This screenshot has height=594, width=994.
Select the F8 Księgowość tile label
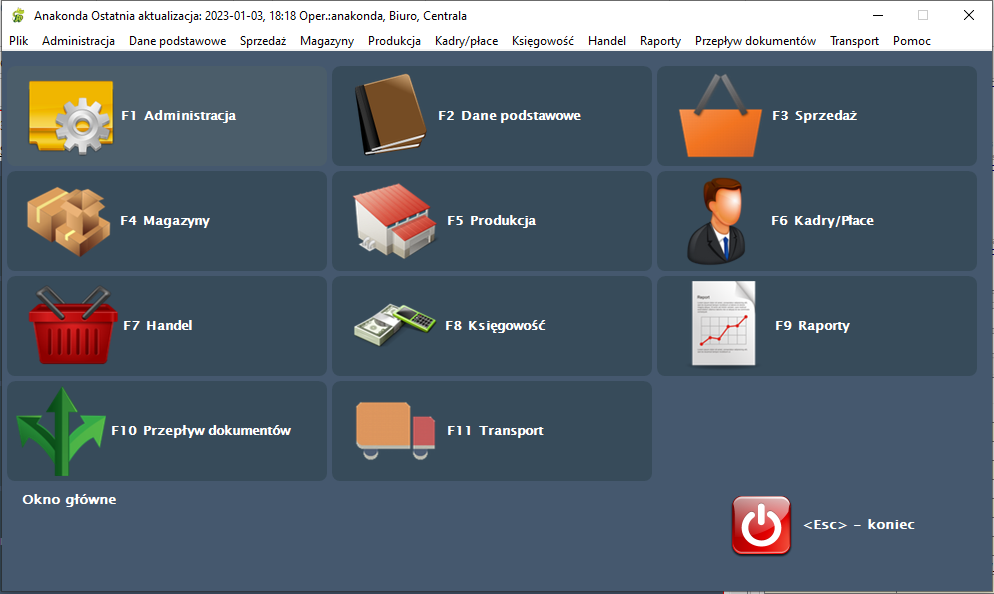click(495, 326)
